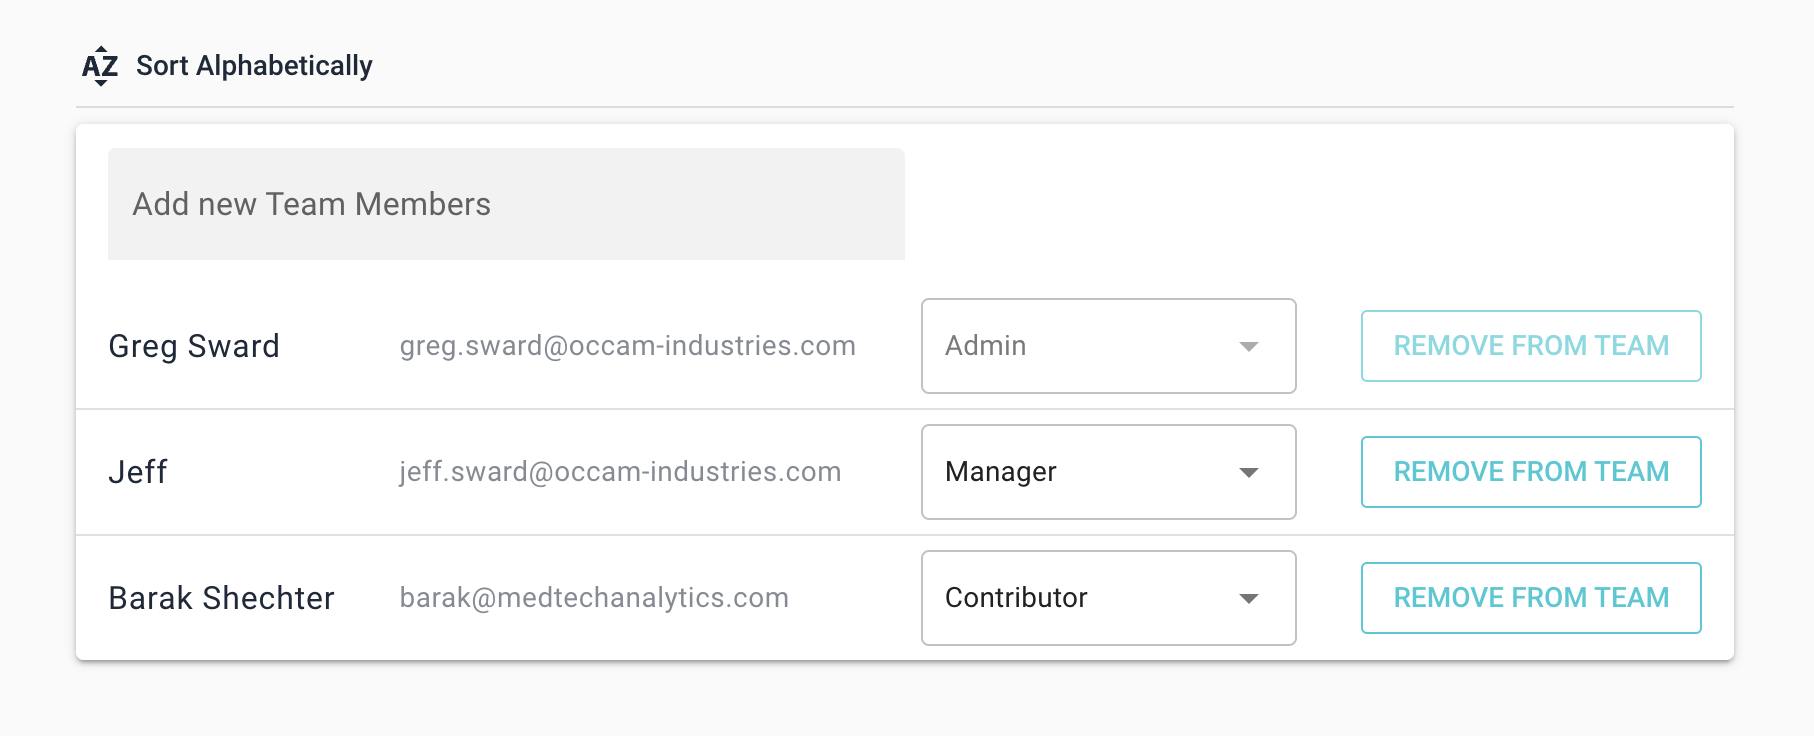Screen dimensions: 1814x736
Task: Select the Greg Sward name
Action: click(x=194, y=346)
